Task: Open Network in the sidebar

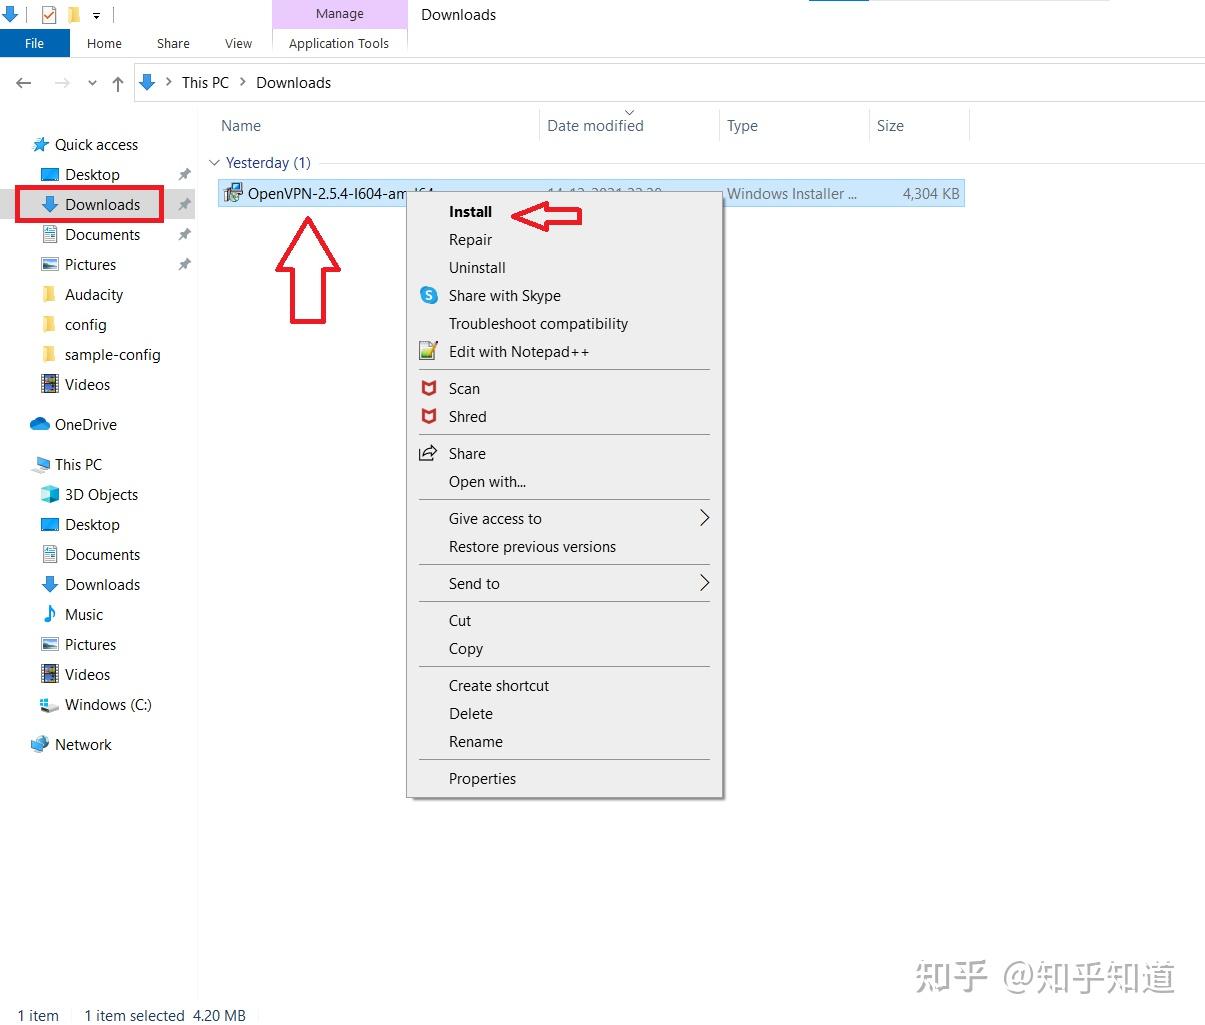Action: tap(83, 745)
